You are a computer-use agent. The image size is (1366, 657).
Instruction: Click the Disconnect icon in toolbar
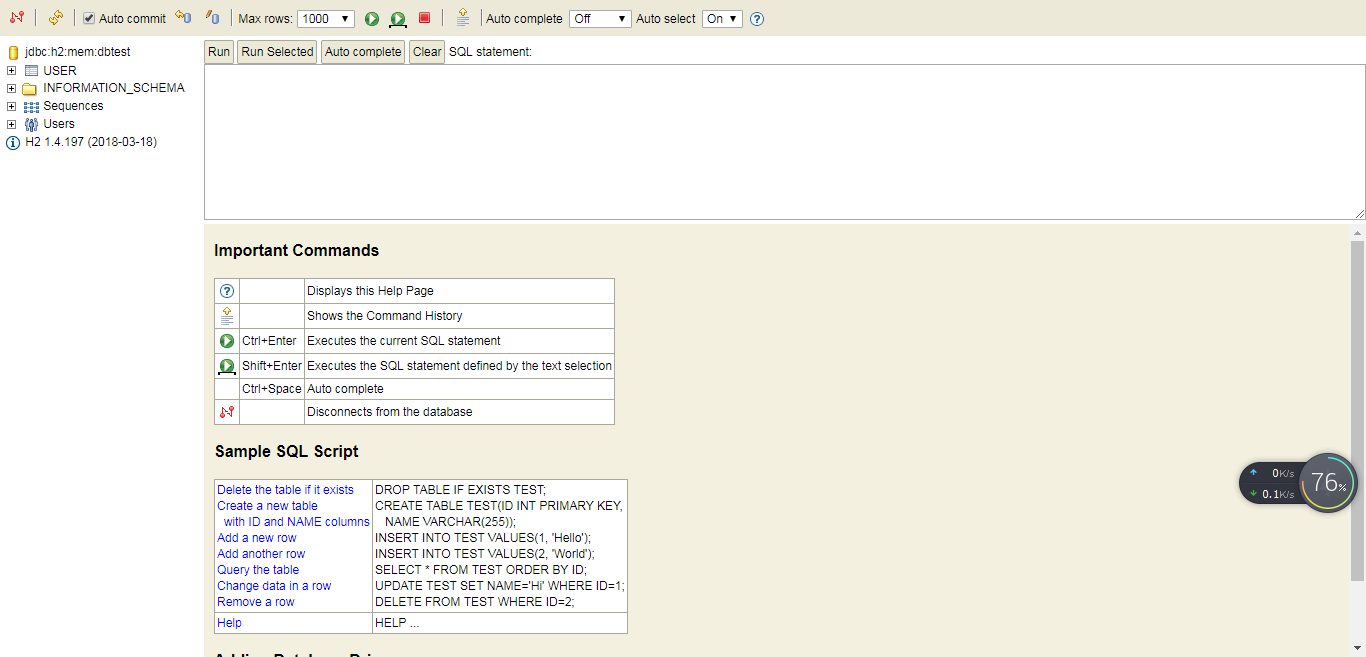point(17,18)
